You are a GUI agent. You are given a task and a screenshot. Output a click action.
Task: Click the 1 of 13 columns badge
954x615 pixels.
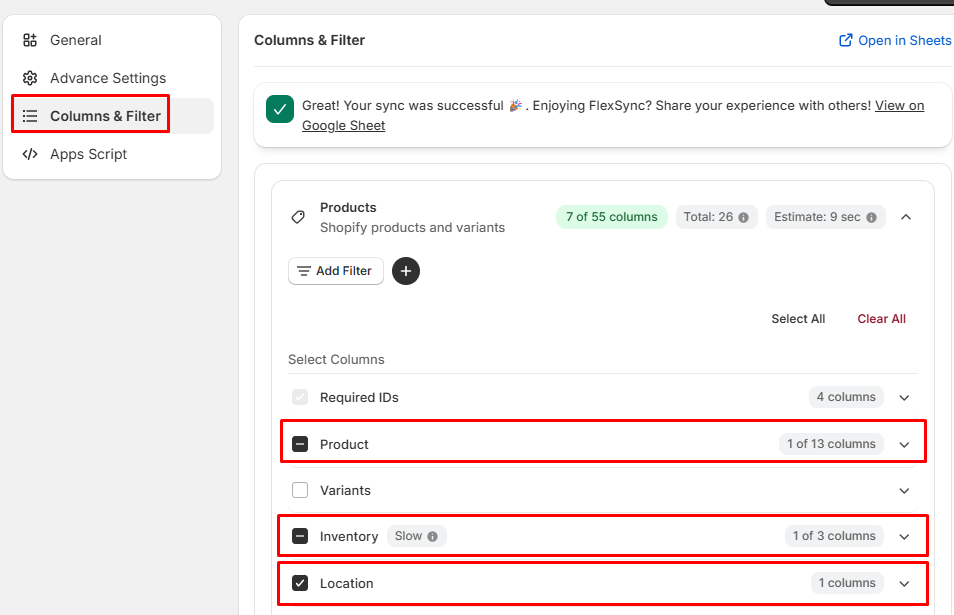point(831,444)
